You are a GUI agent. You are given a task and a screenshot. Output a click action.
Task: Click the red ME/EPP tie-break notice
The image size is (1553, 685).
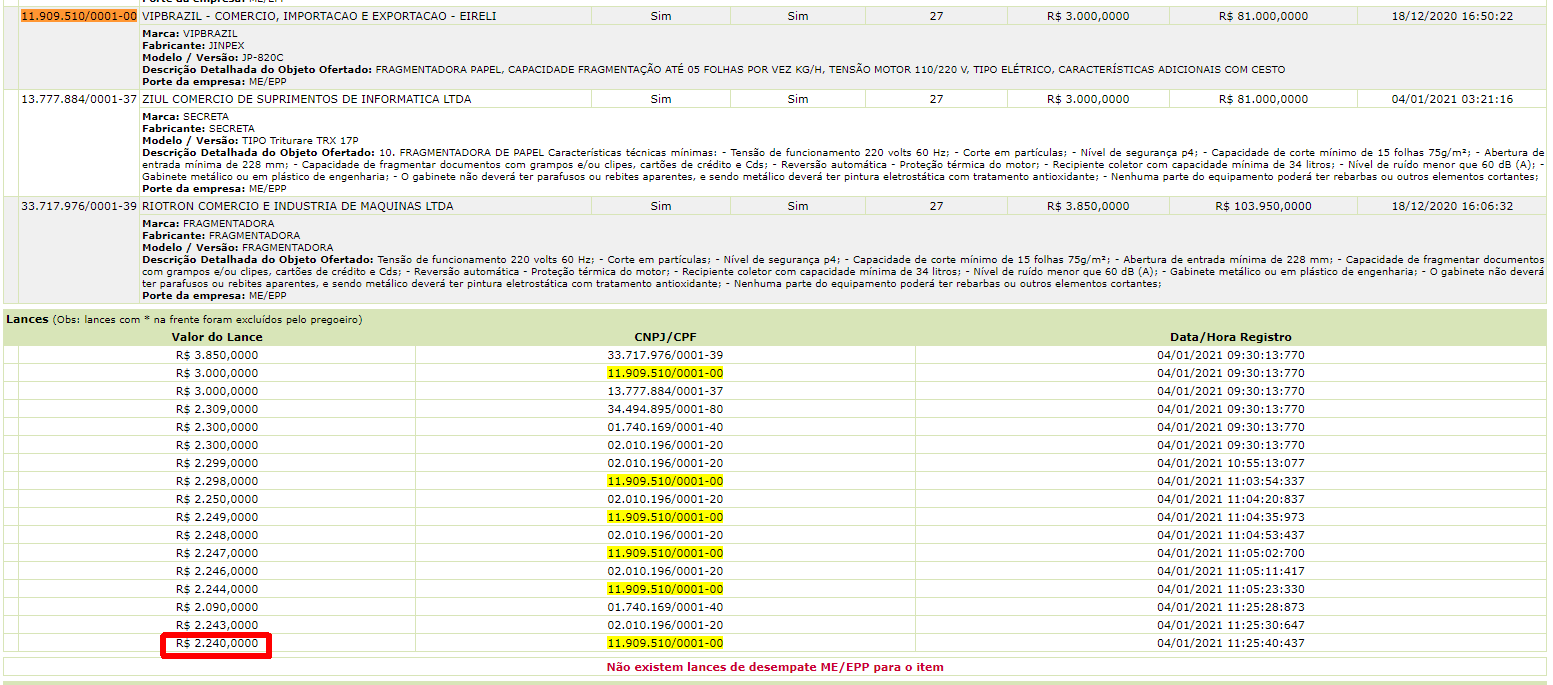[x=775, y=667]
